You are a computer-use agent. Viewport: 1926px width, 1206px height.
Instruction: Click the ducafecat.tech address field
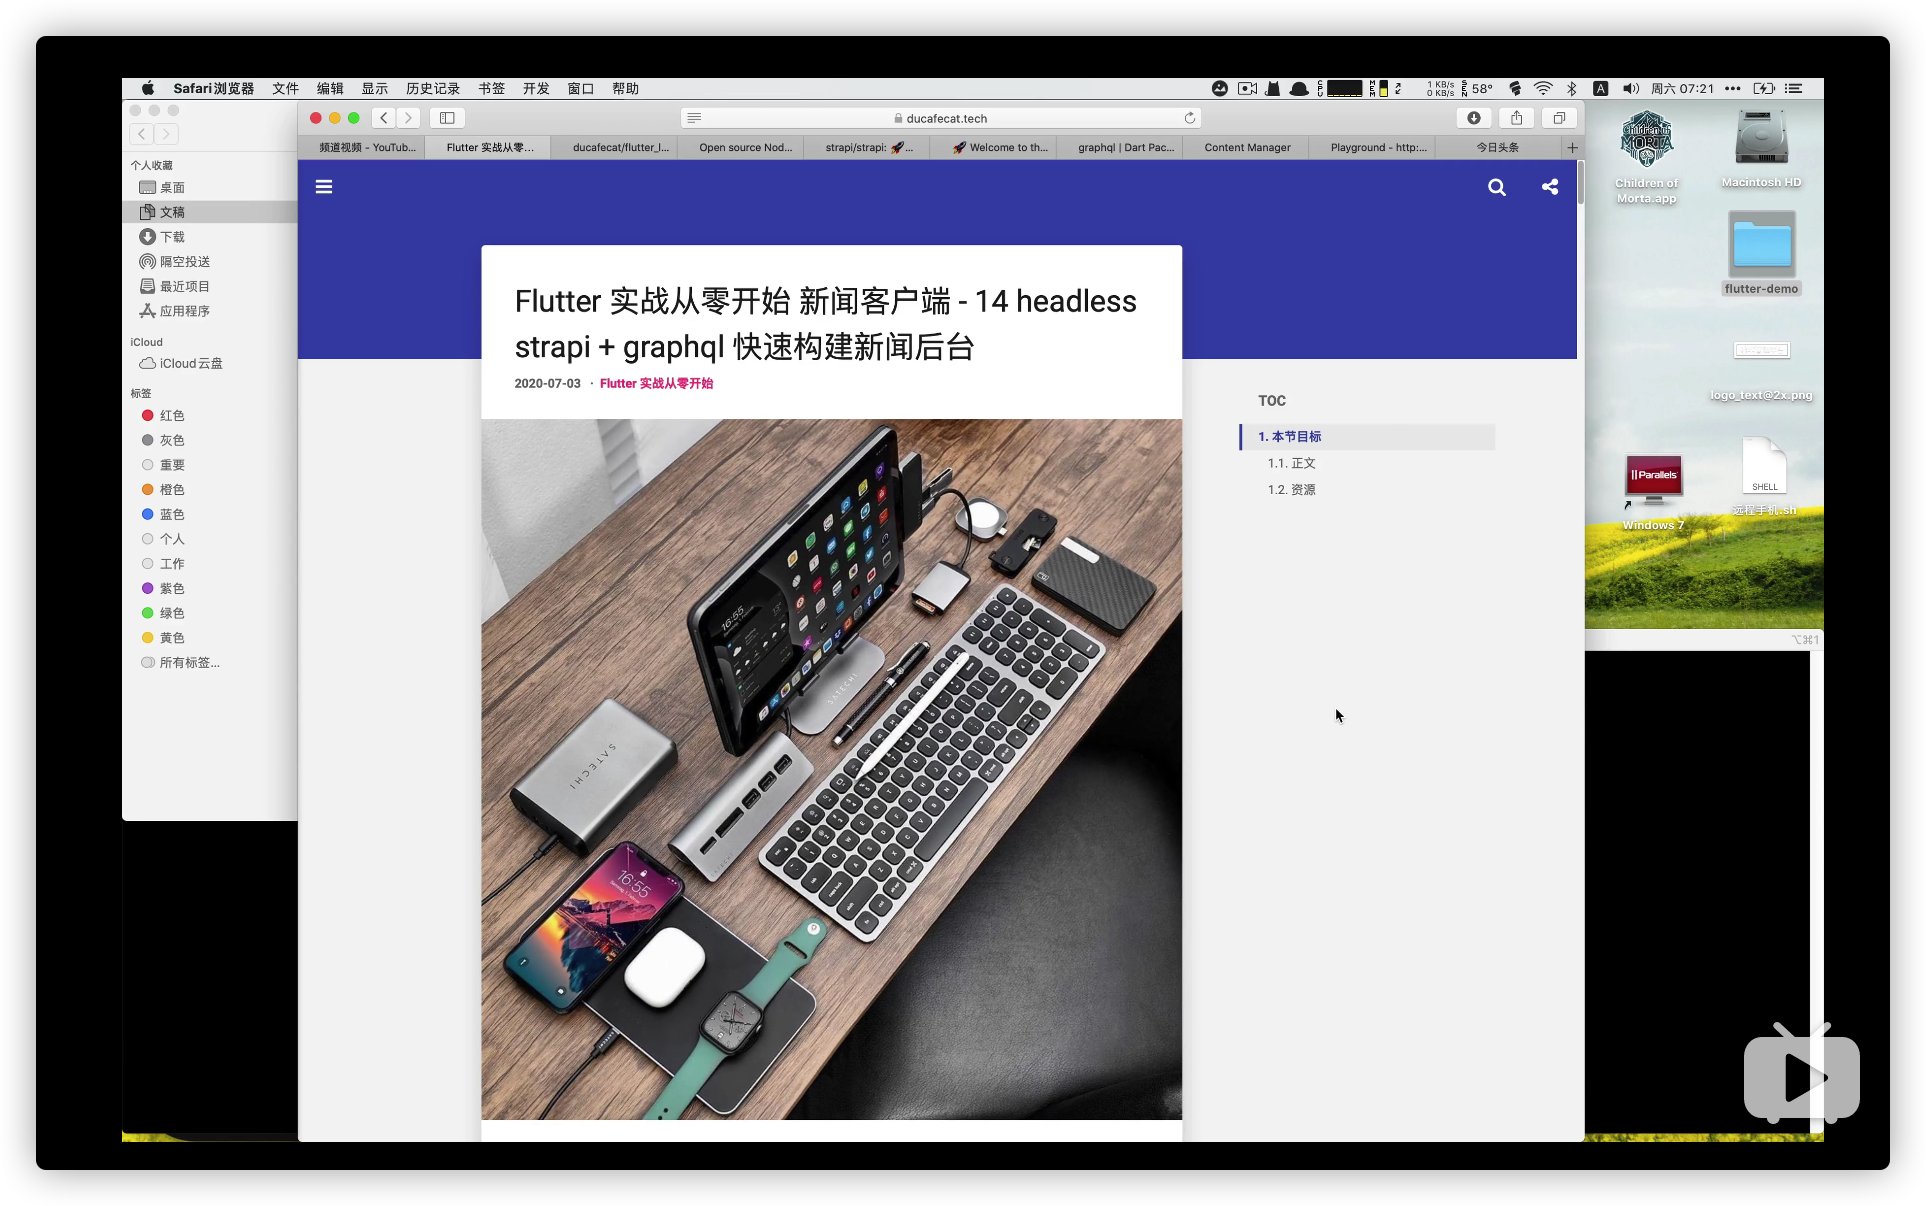click(x=945, y=118)
